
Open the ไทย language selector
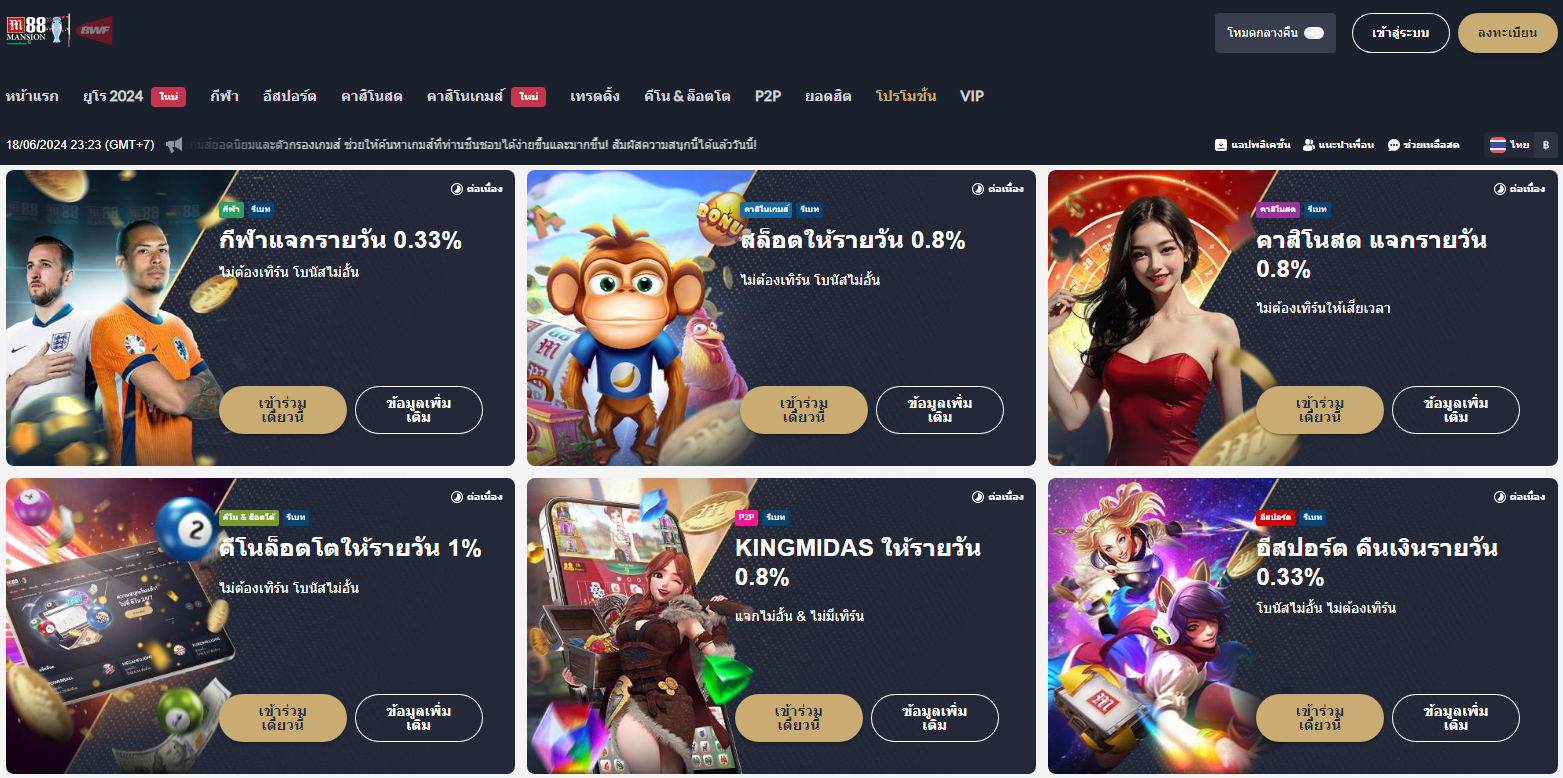pos(1520,145)
